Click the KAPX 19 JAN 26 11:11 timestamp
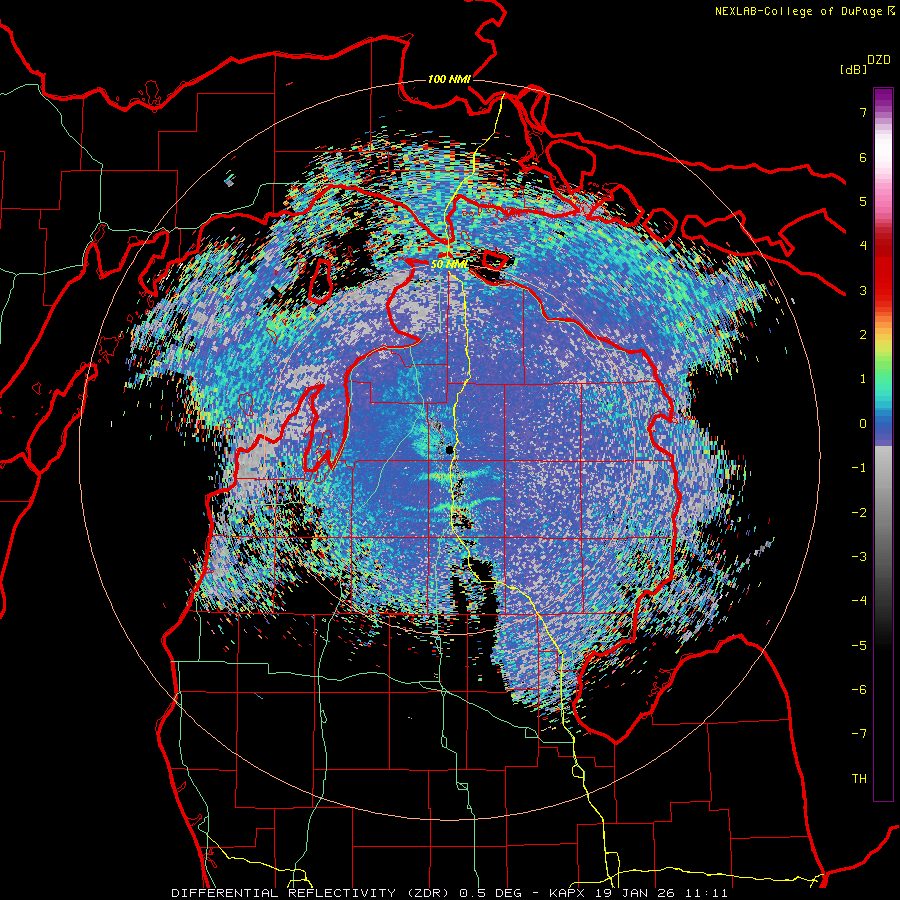This screenshot has height=900, width=900. (638, 893)
